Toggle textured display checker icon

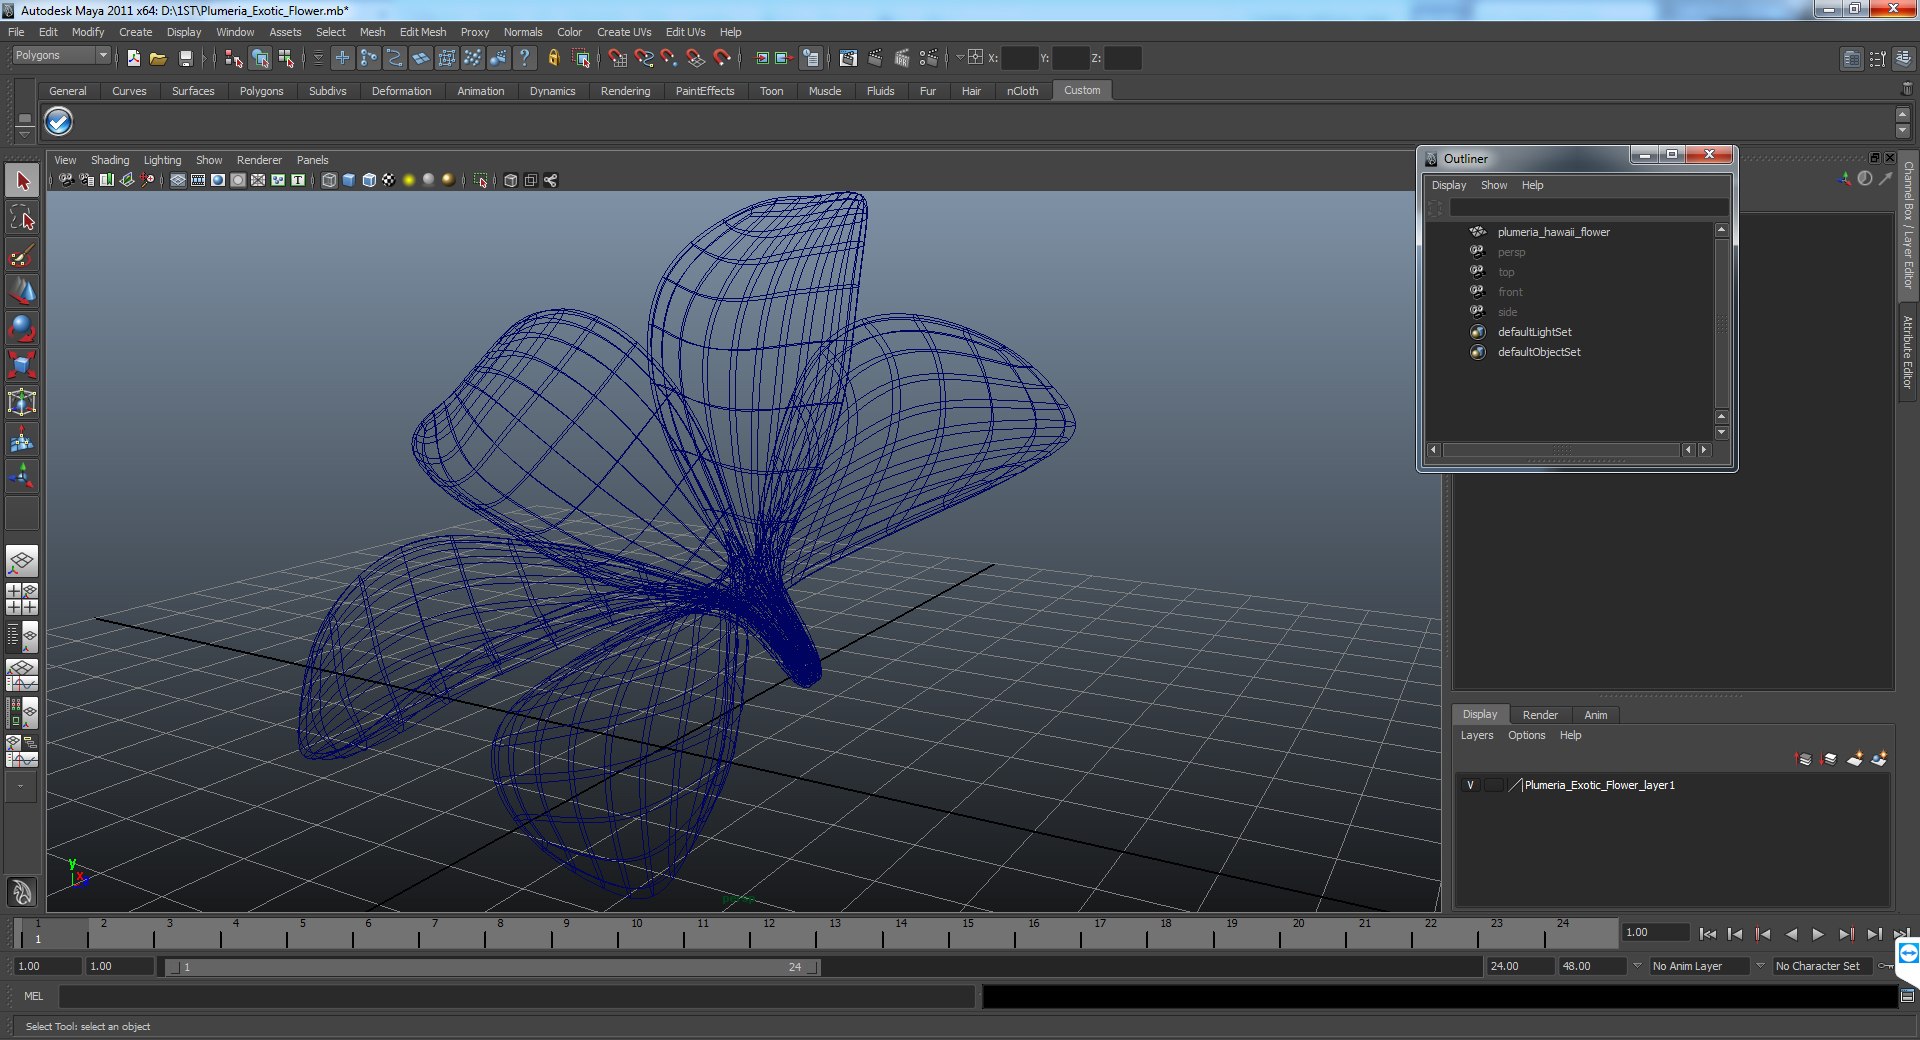click(389, 180)
